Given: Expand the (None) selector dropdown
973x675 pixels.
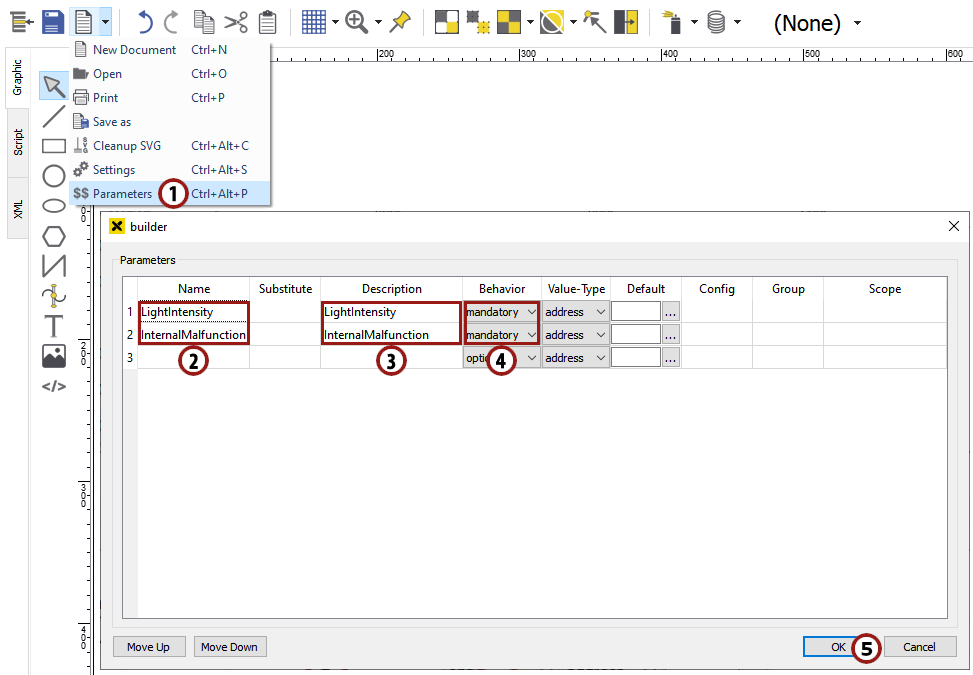Looking at the screenshot, I should coord(857,23).
